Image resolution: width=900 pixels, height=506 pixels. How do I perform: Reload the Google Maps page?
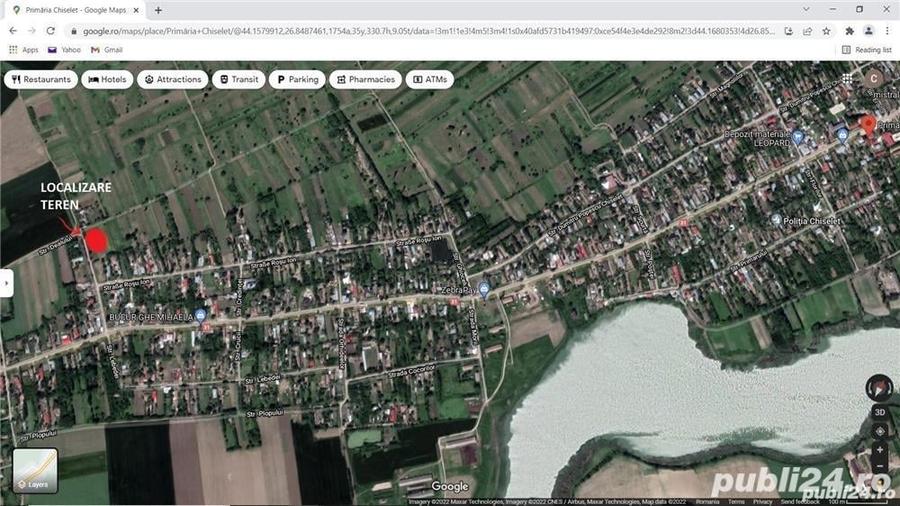click(x=51, y=31)
